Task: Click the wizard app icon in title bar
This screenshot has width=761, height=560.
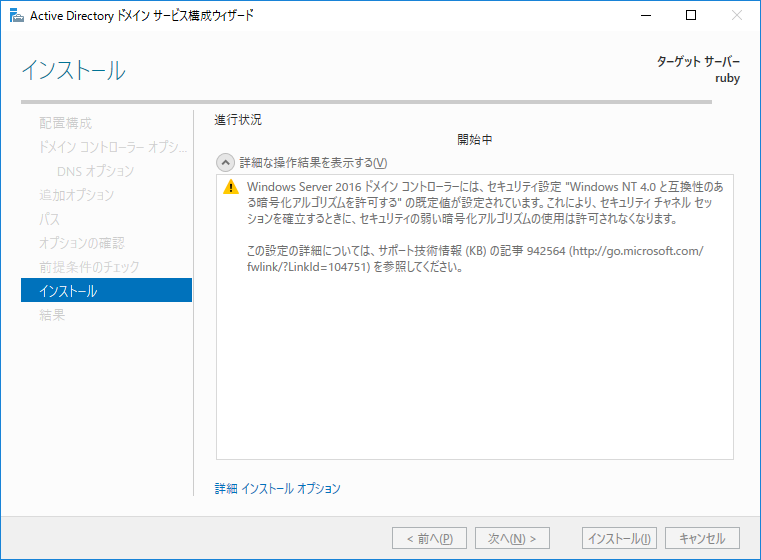Action: point(17,16)
